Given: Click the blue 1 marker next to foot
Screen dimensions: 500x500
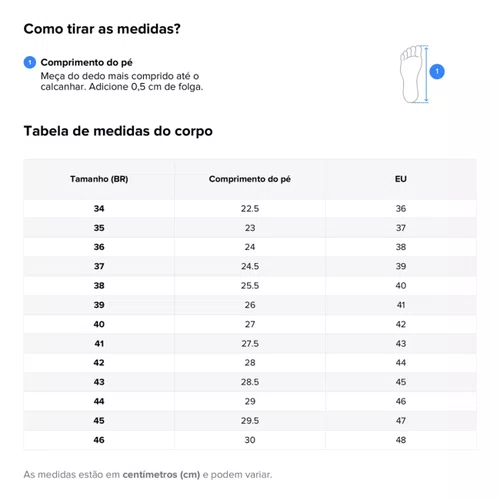Looking at the screenshot, I should [x=437, y=71].
